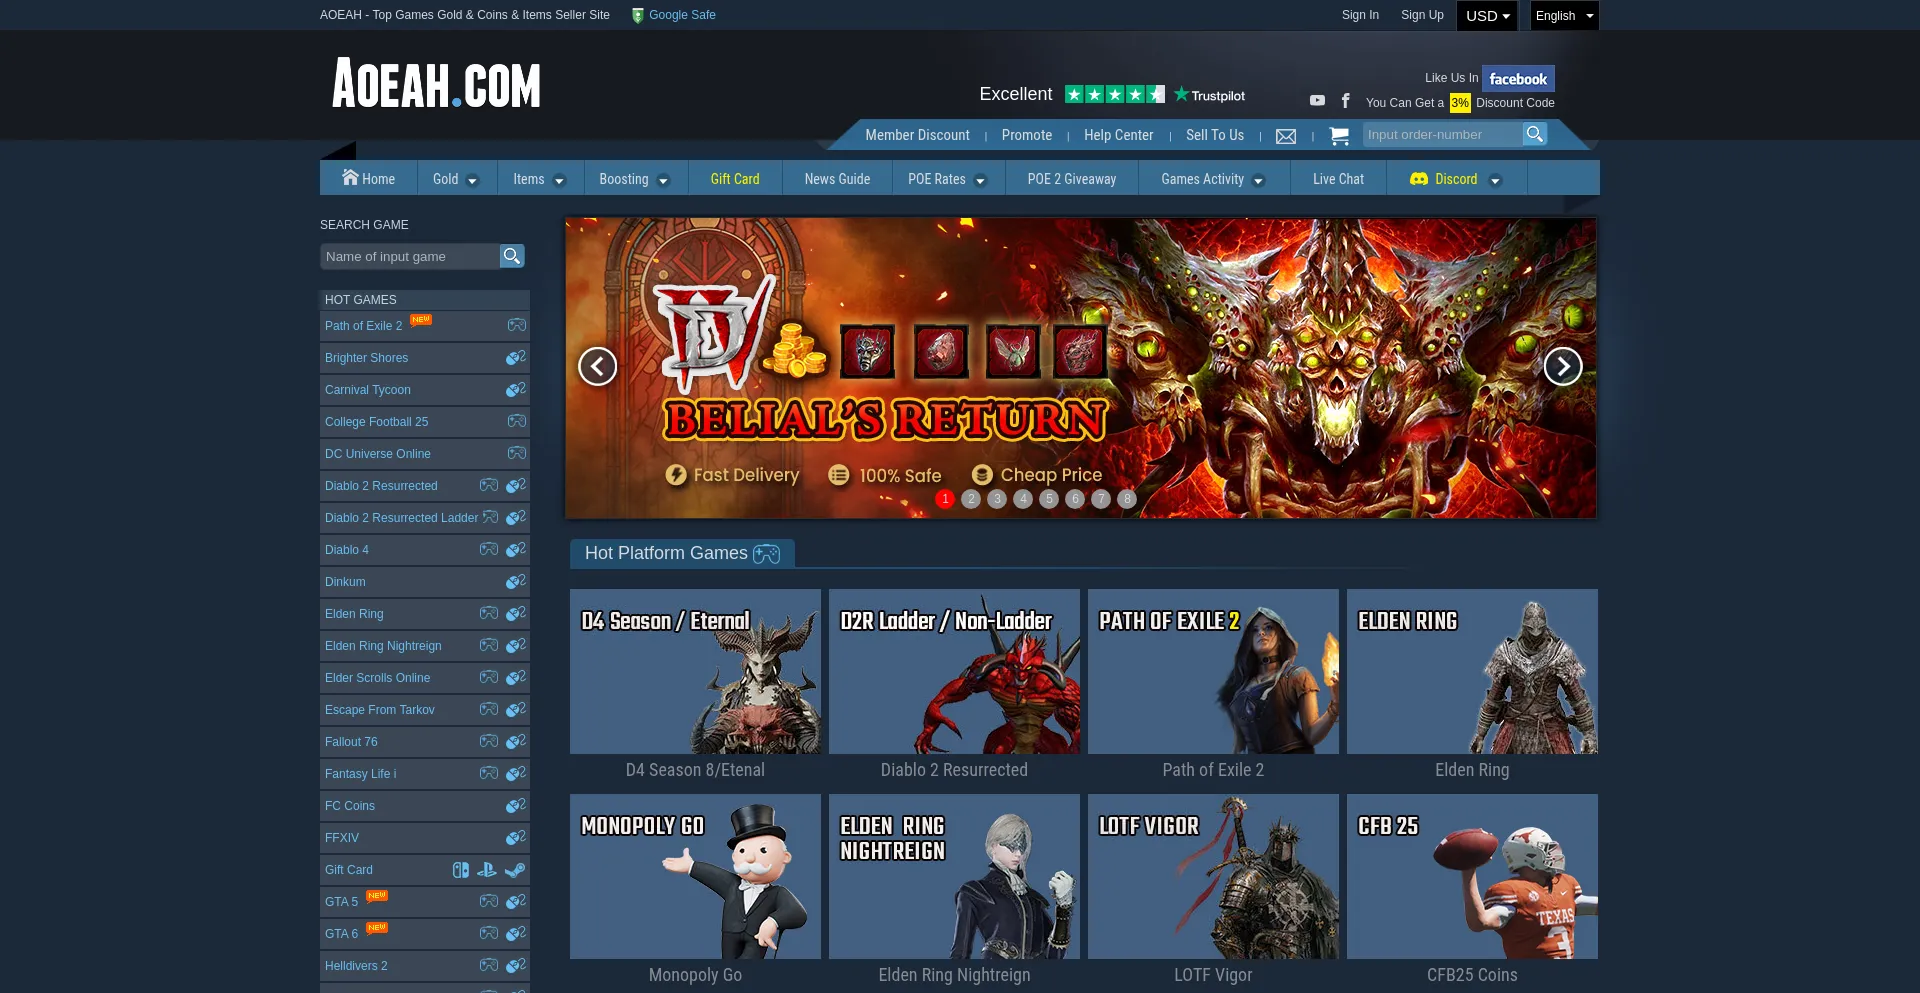
Task: Jump to banner slide 5
Action: coord(1049,499)
